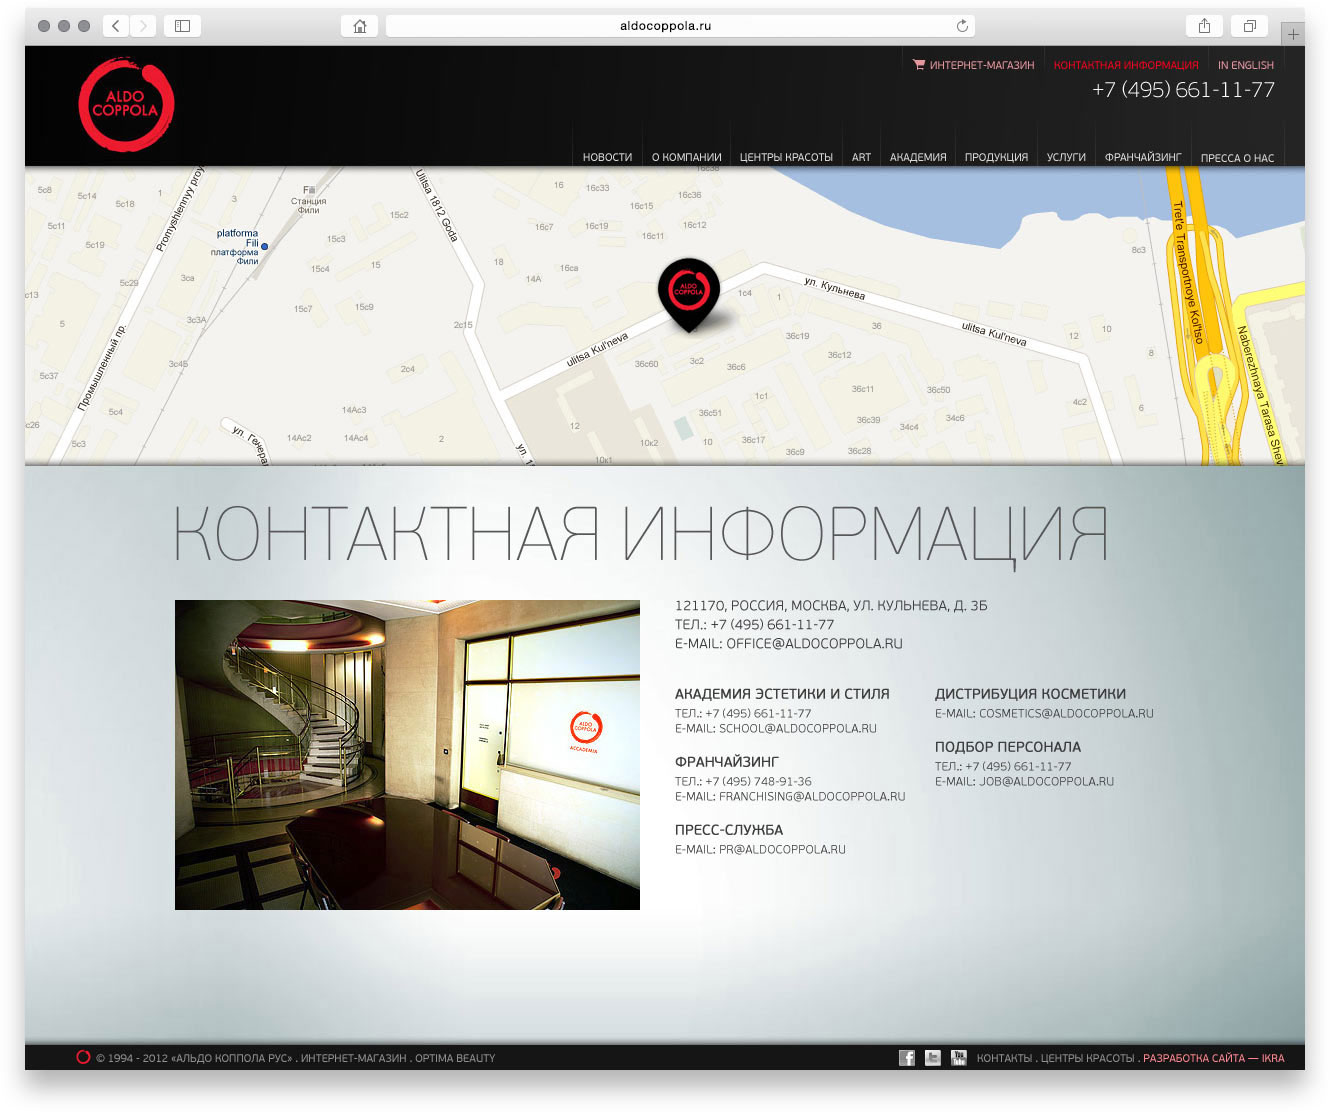The height and width of the screenshot is (1115, 1330).
Task: Visit the Интернет-магазин link in header
Action: coord(982,65)
